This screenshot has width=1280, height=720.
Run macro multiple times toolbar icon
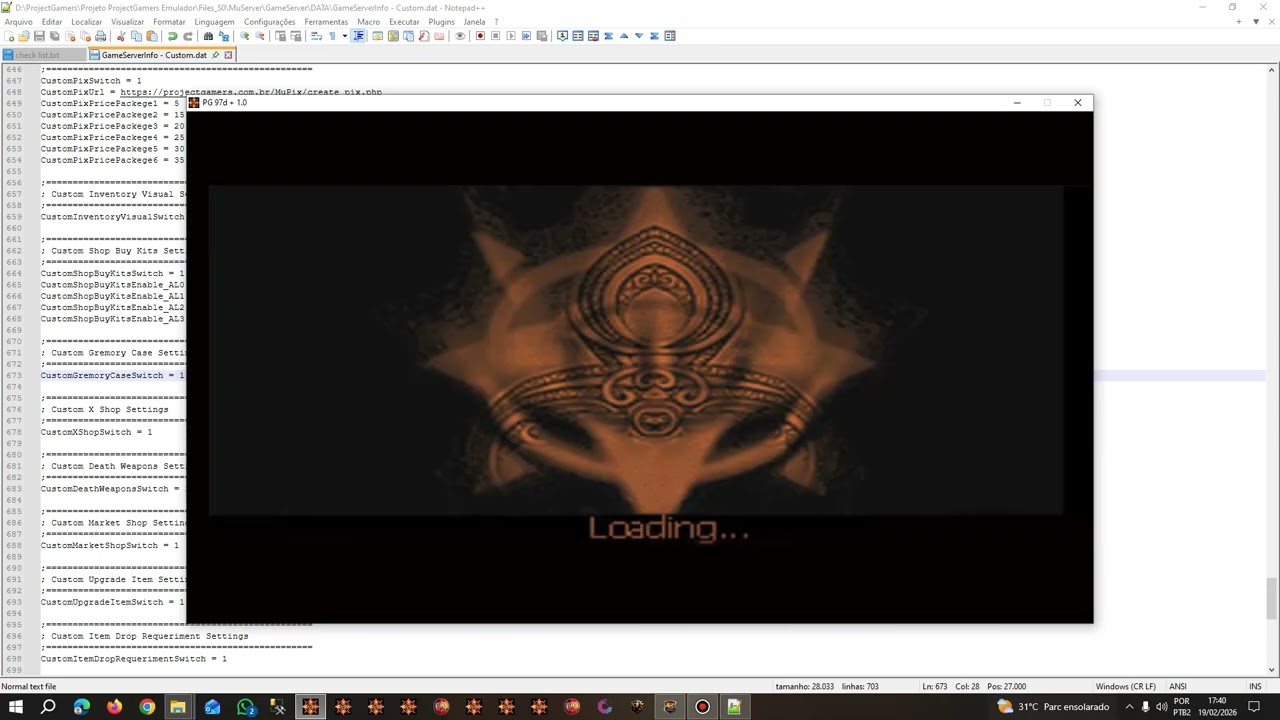click(526, 36)
